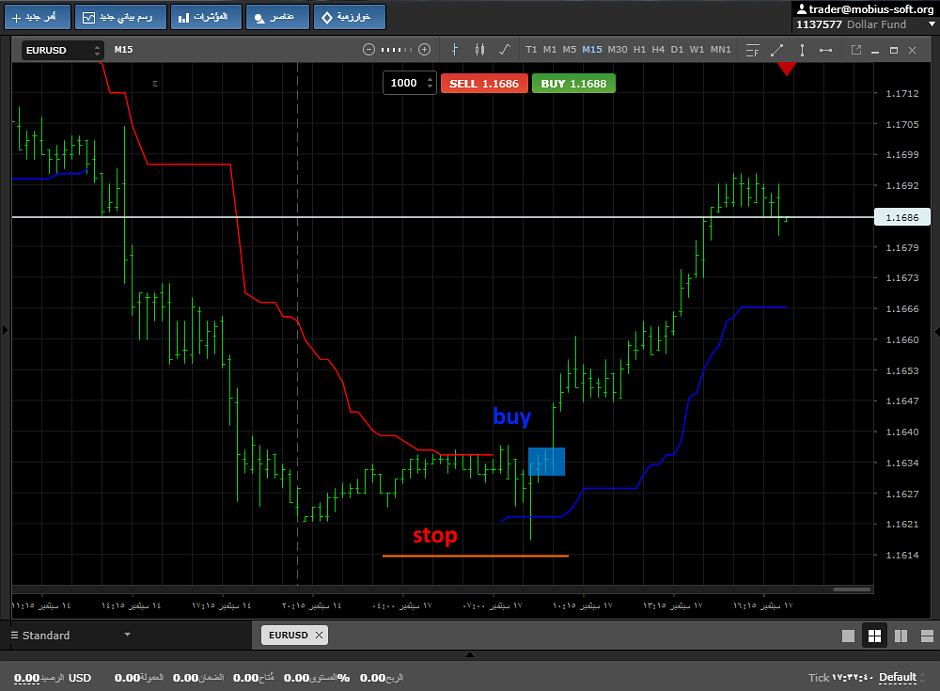Close the EURUSD chart tab
The width and height of the screenshot is (940, 691).
point(319,635)
